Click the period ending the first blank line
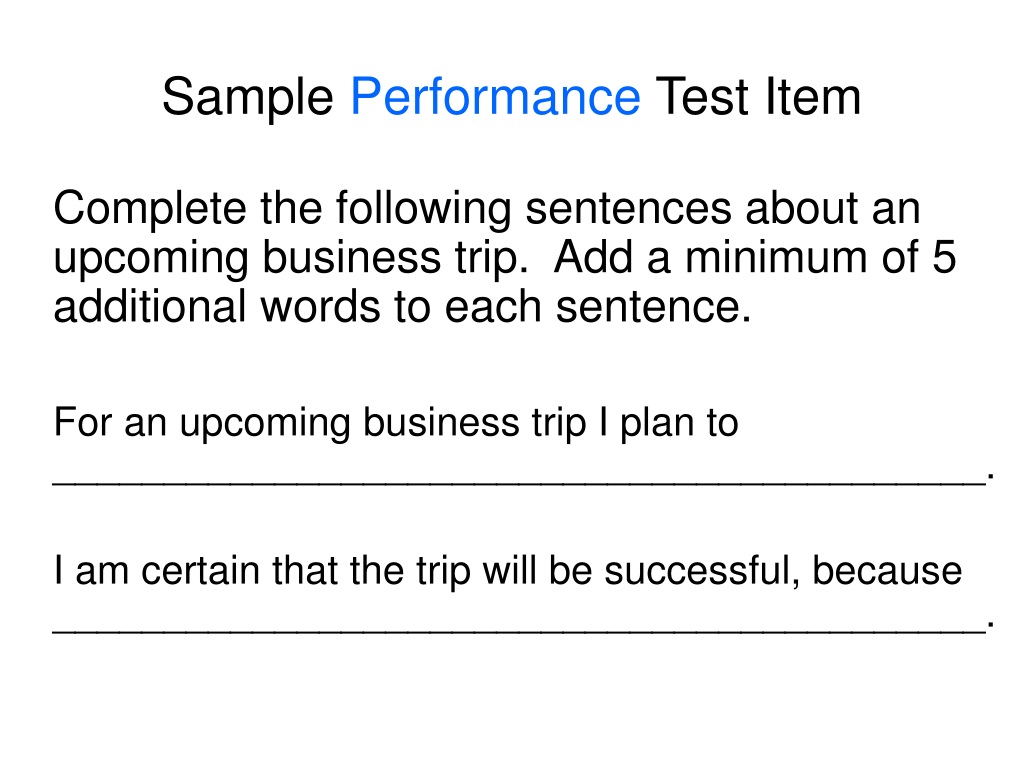 [x=991, y=477]
